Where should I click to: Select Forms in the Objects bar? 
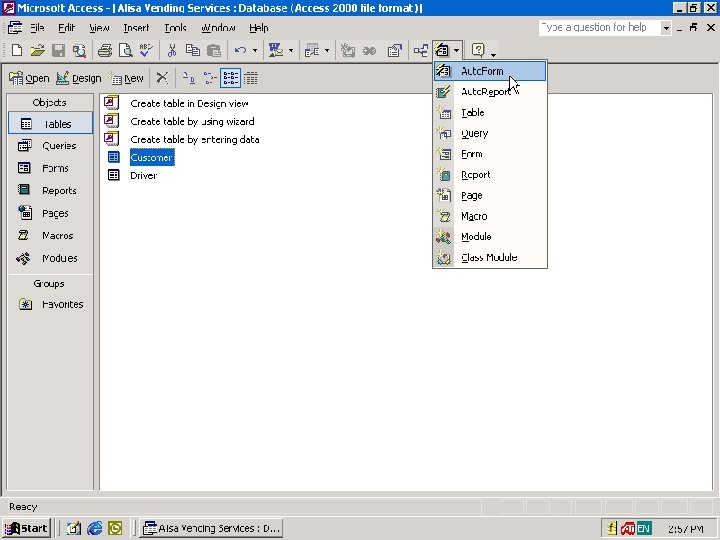click(x=51, y=168)
